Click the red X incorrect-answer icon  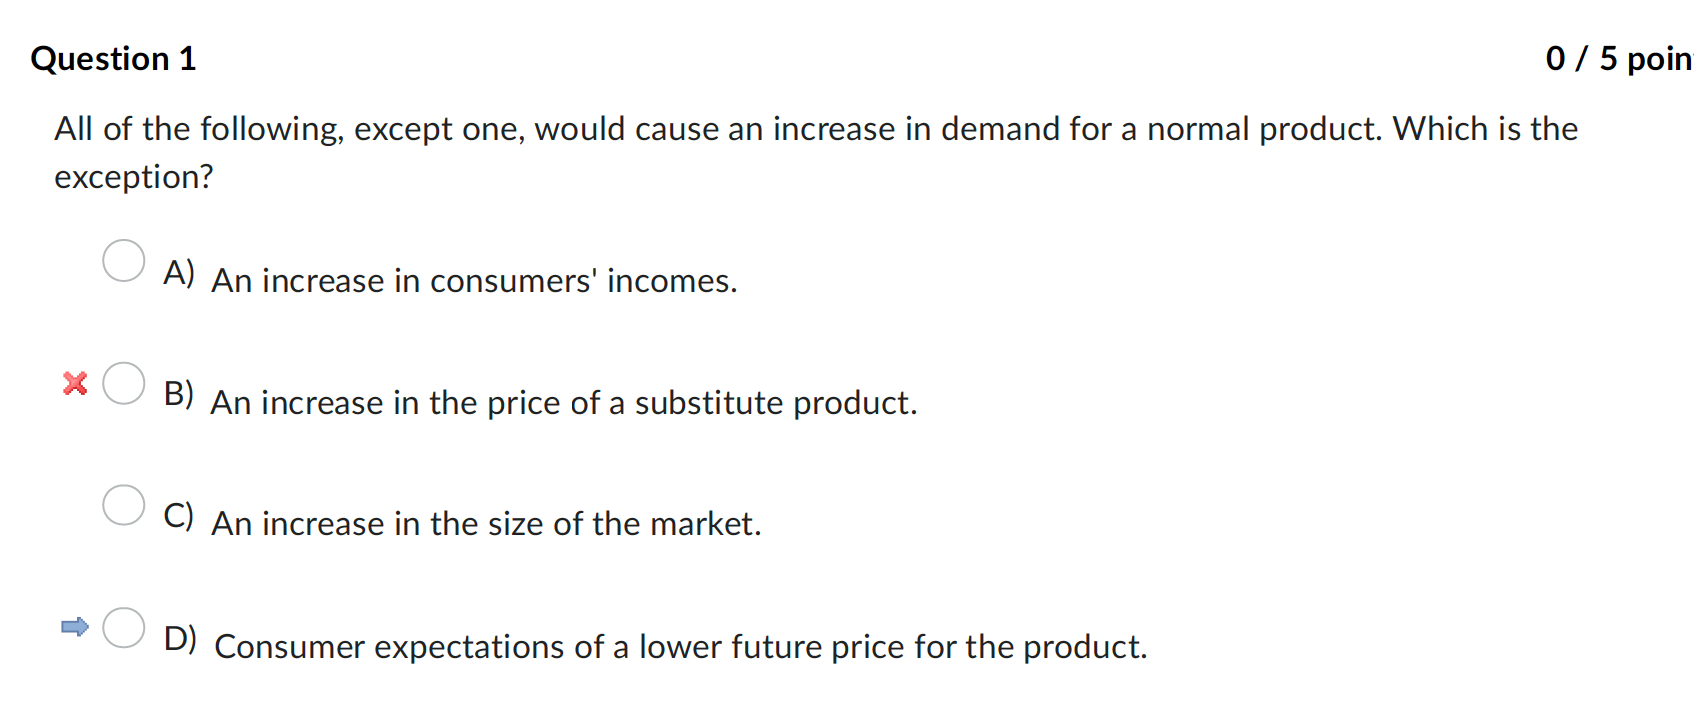(73, 384)
